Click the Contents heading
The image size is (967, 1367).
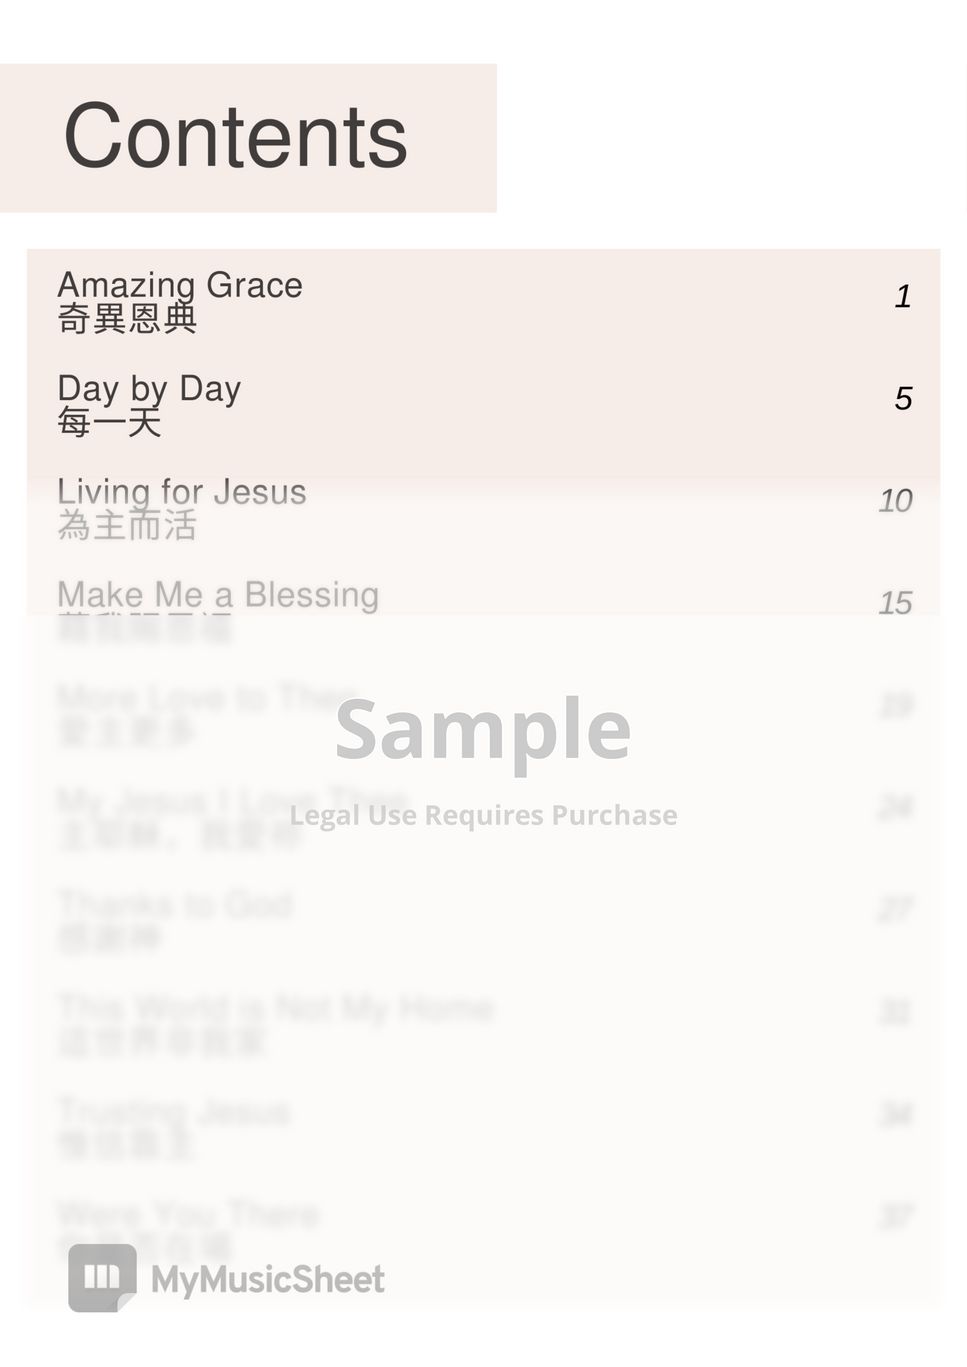click(236, 137)
